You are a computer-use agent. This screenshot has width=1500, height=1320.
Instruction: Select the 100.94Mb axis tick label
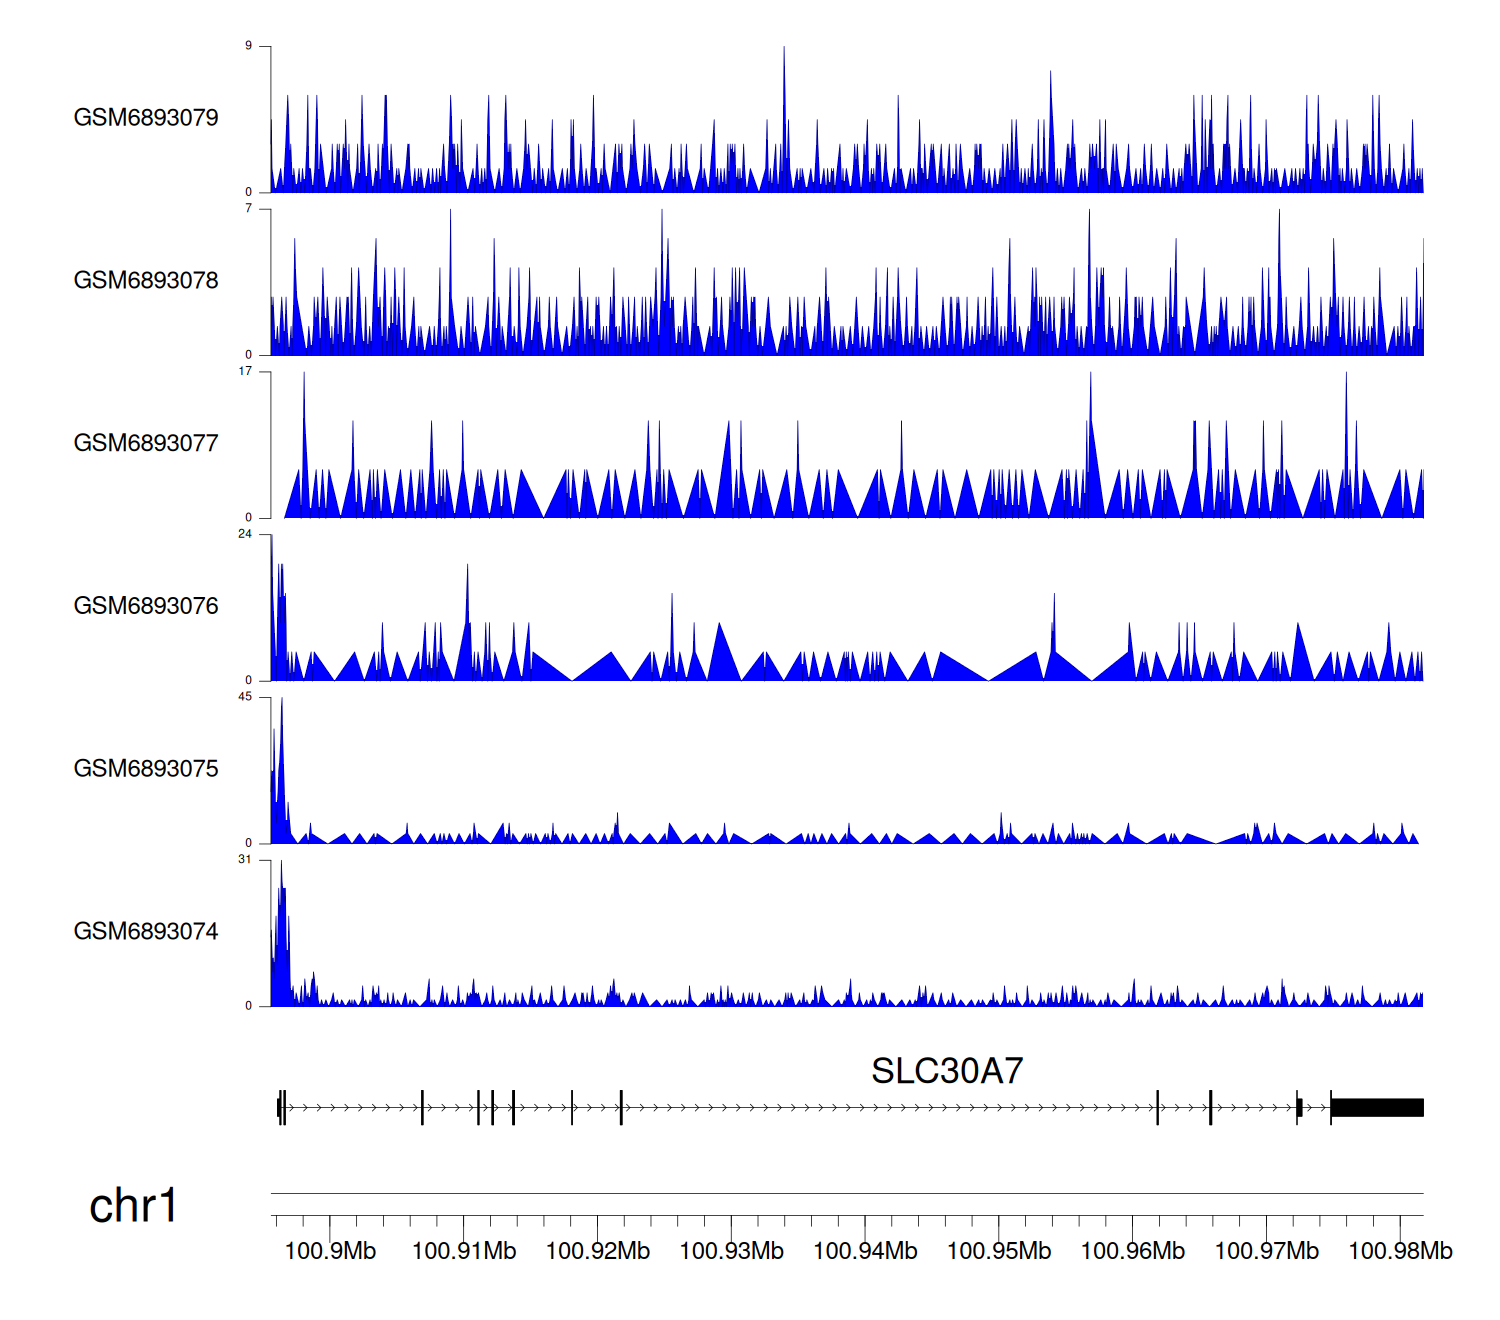click(865, 1251)
